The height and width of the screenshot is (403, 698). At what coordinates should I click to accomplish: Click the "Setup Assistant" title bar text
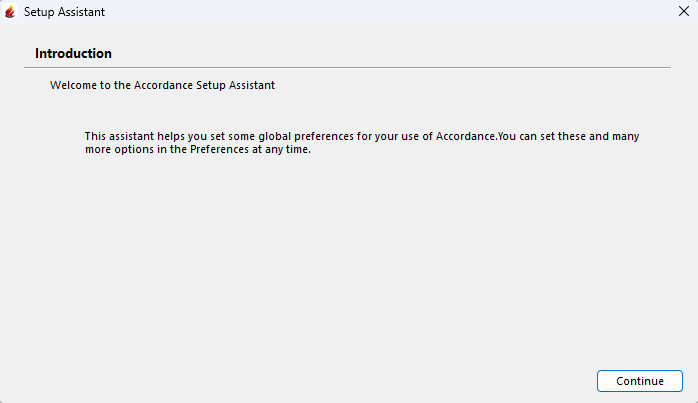pos(64,12)
